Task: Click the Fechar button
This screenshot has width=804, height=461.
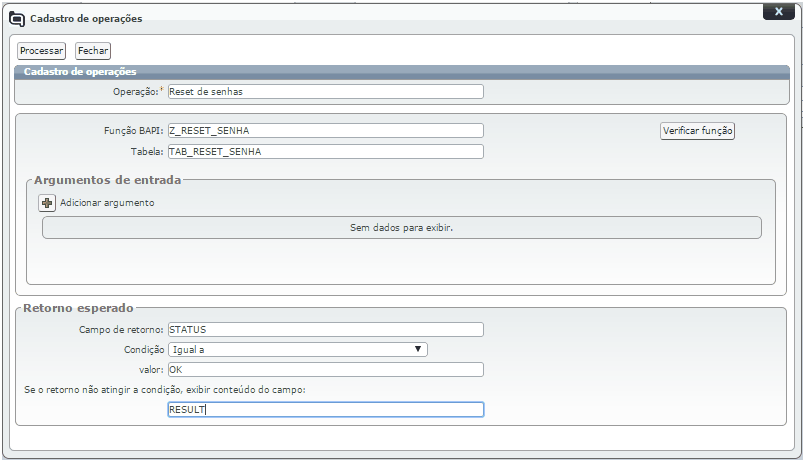Action: click(x=93, y=50)
